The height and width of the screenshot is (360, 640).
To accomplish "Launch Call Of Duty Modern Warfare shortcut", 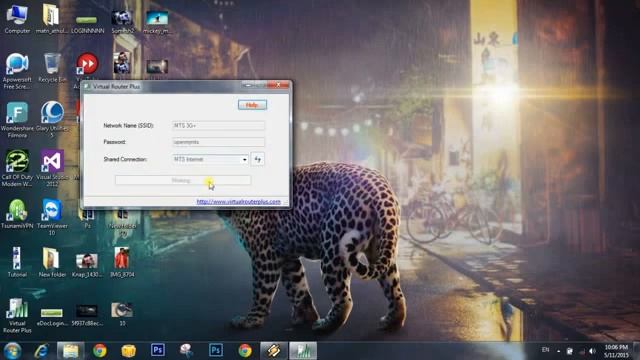I will 17,169.
